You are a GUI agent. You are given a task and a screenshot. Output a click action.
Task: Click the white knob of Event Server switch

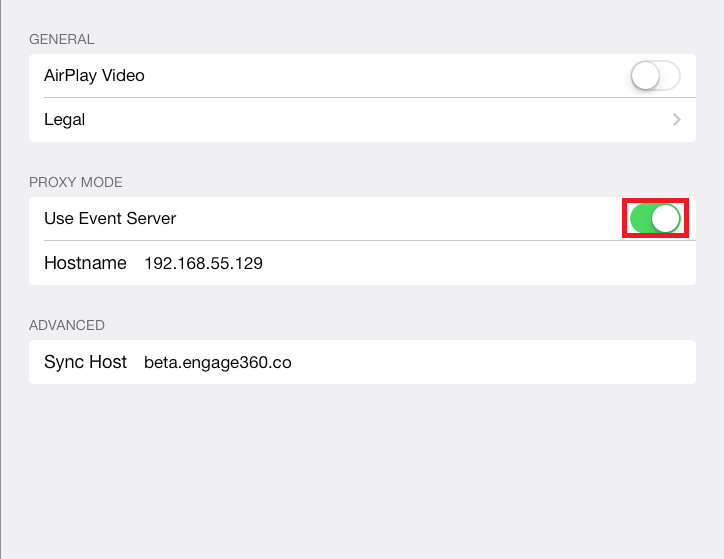coord(666,218)
